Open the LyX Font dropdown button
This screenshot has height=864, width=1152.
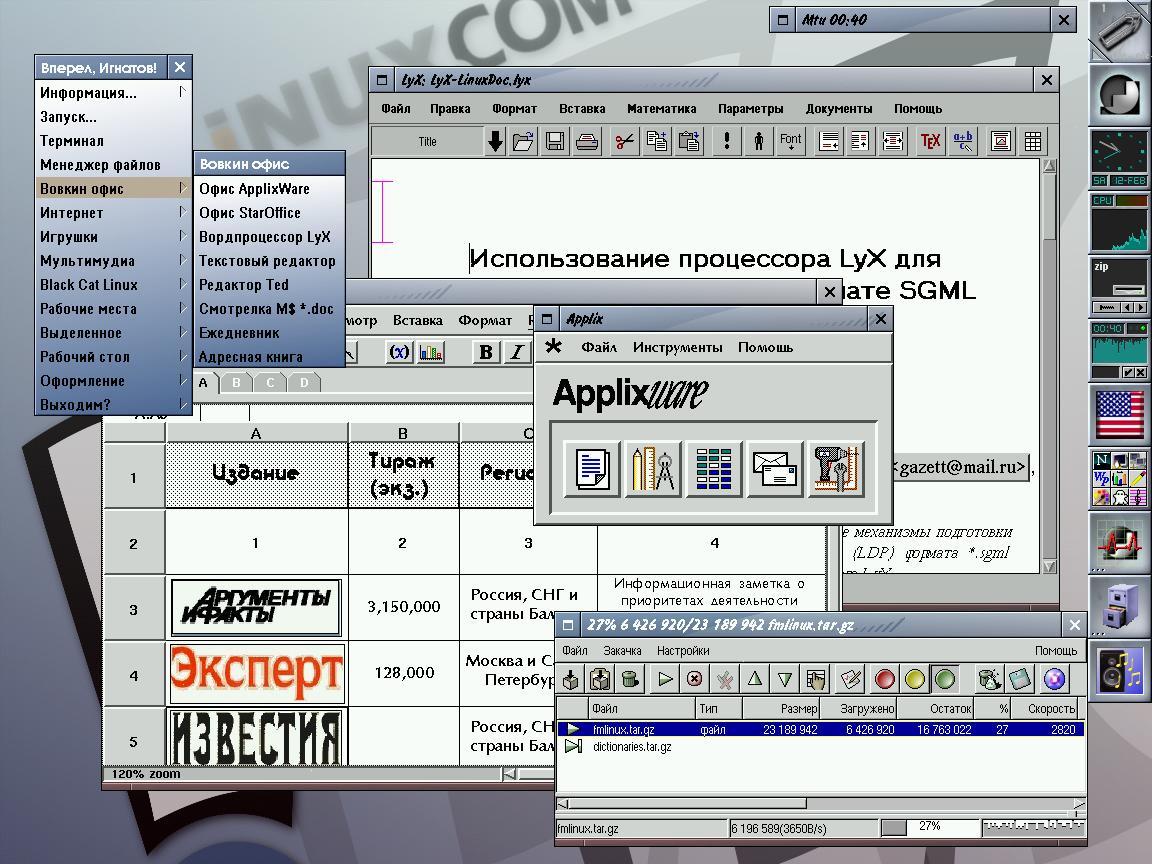coord(791,140)
